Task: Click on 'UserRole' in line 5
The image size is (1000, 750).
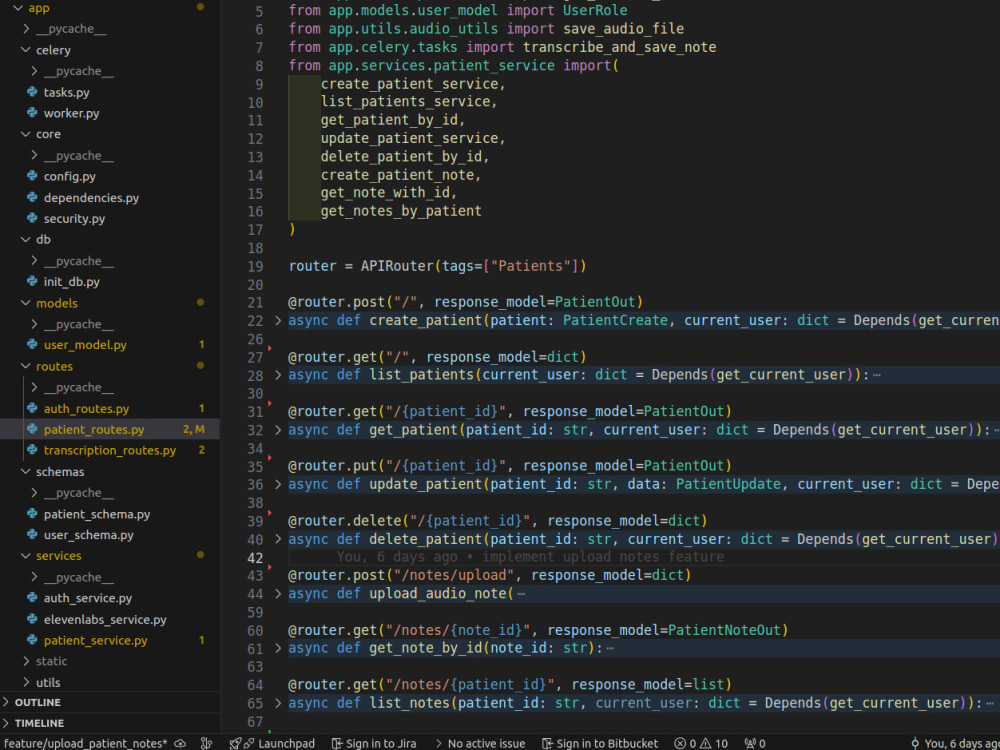Action: pos(595,11)
